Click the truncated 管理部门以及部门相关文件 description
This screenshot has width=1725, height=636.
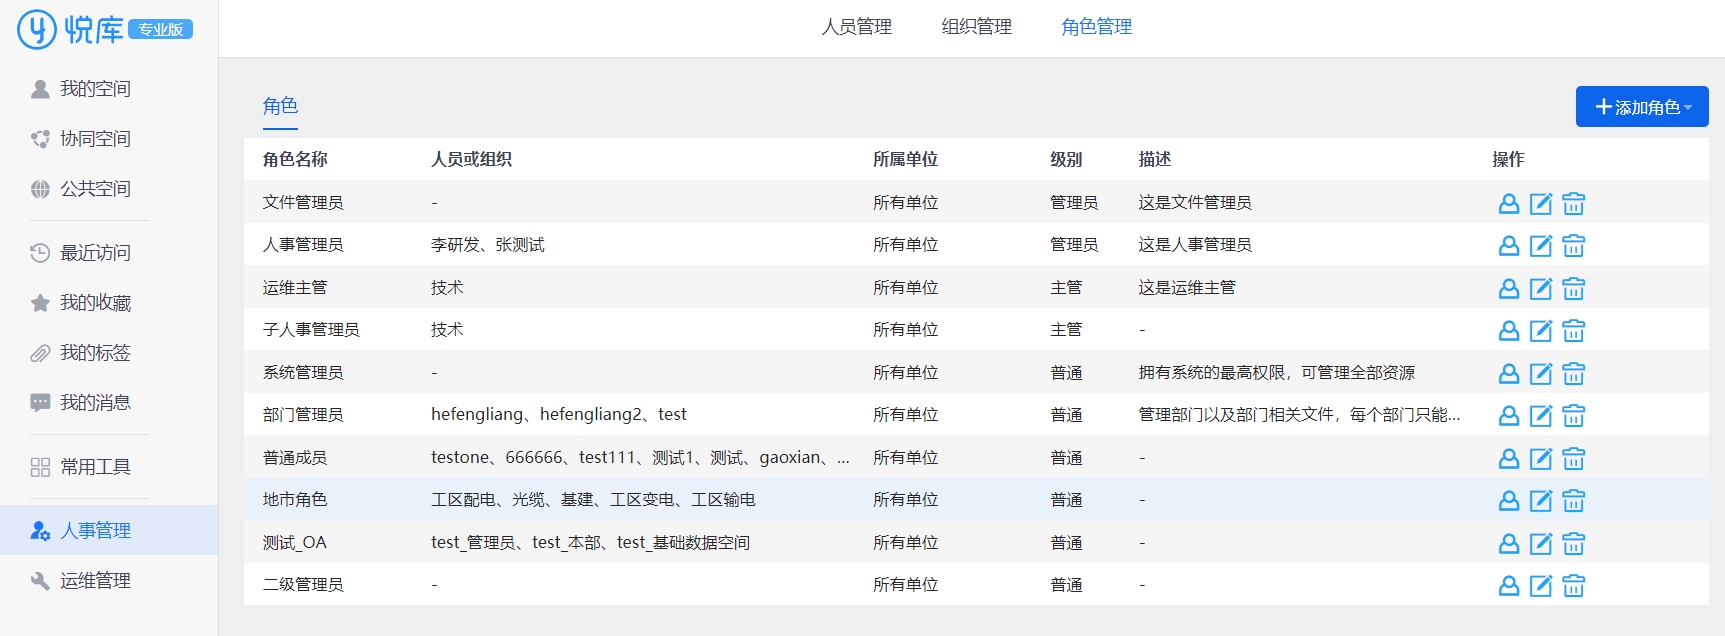coord(1299,414)
